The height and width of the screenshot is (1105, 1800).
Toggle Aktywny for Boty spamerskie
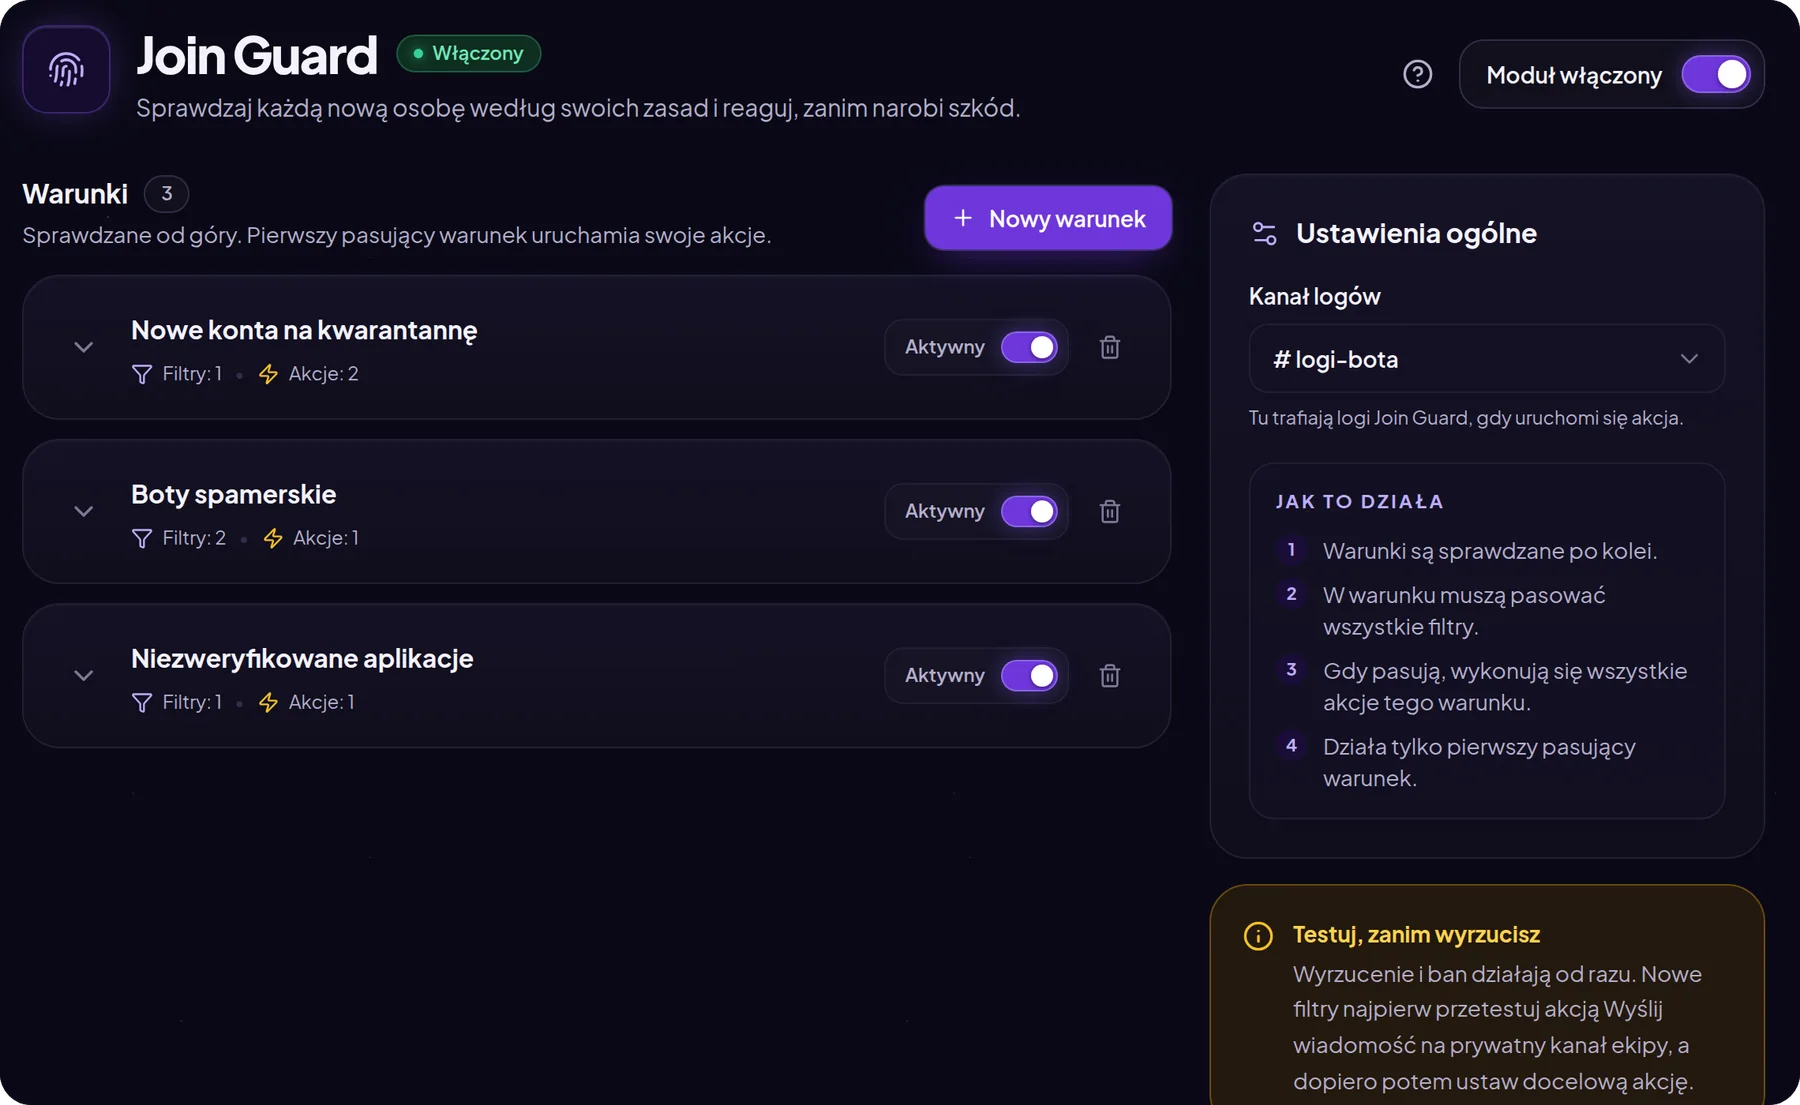(1029, 511)
